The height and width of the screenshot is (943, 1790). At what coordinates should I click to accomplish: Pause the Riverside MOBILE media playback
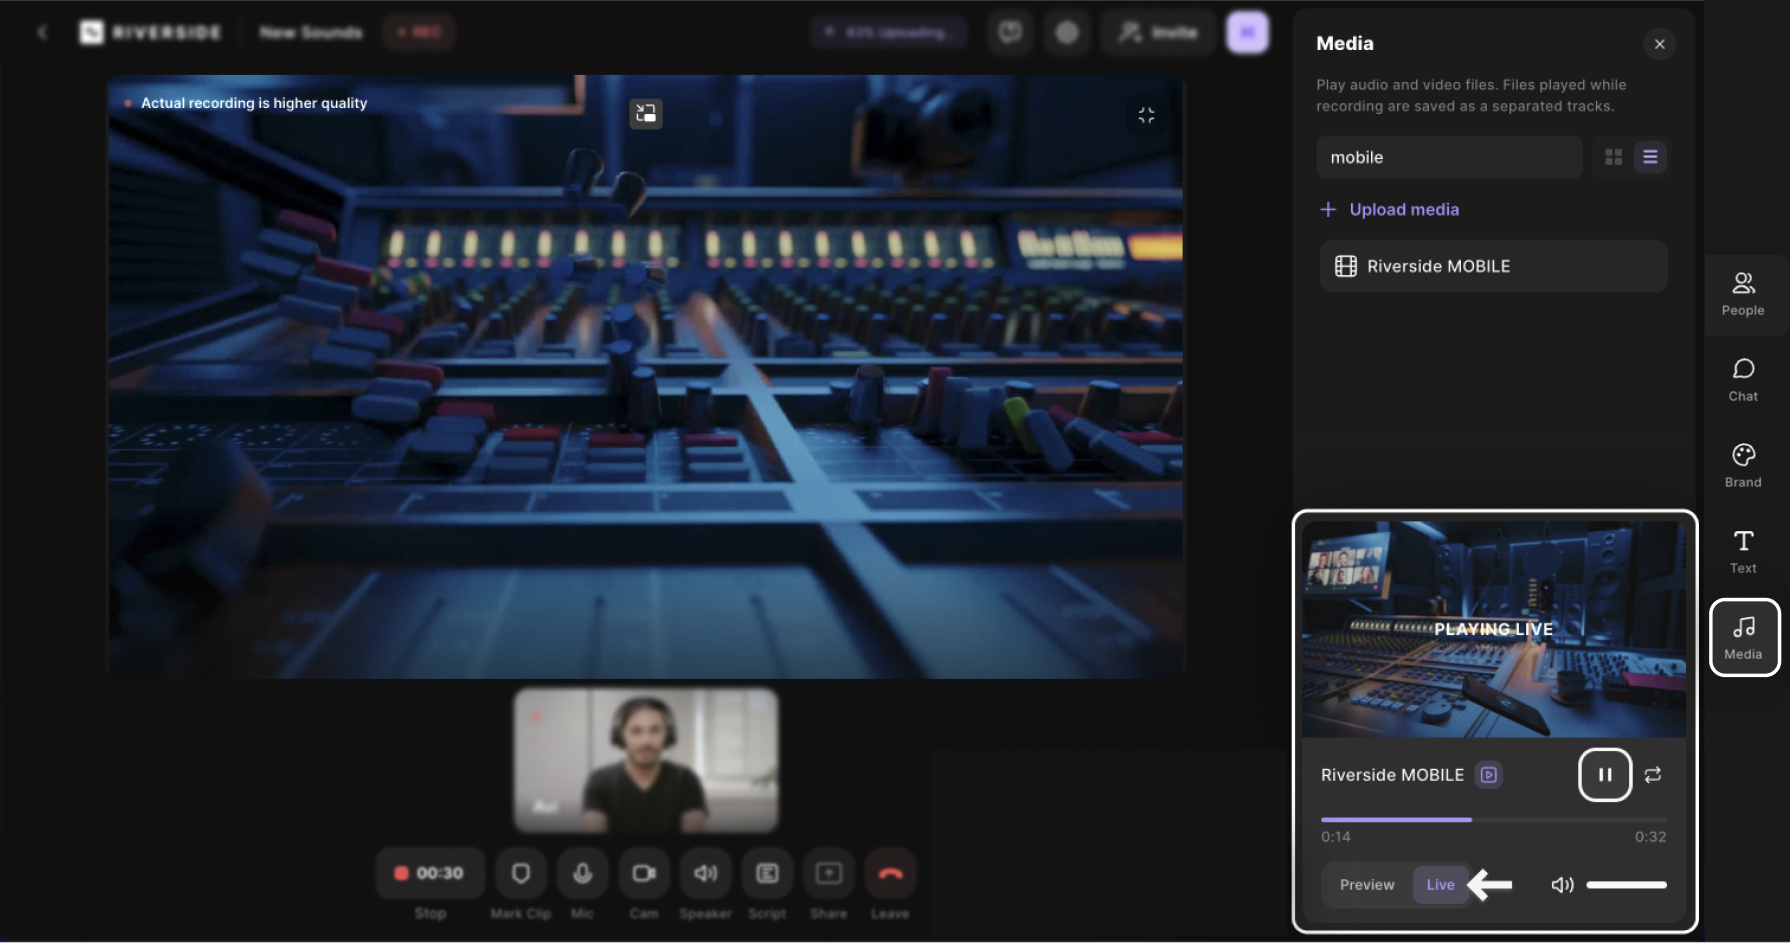1605,775
